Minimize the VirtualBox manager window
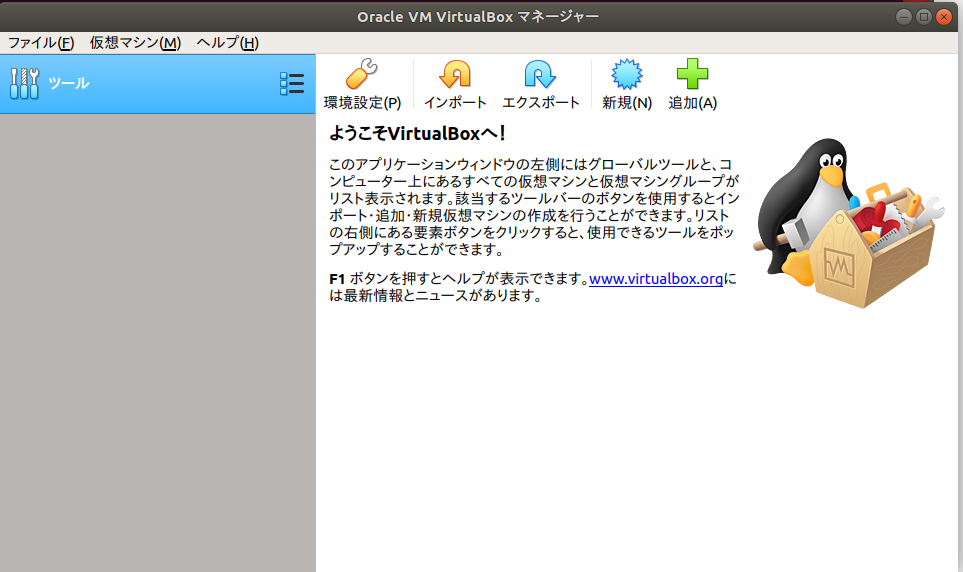This screenshot has width=963, height=572. 903,17
